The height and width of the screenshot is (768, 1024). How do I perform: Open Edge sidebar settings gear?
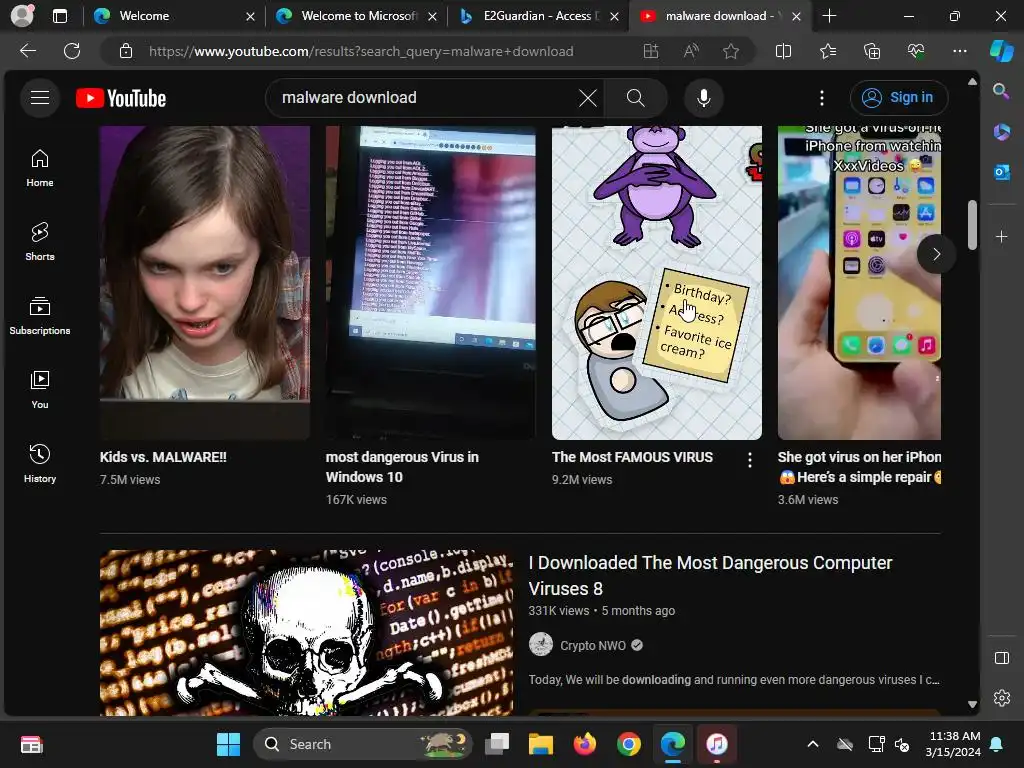[1001, 698]
